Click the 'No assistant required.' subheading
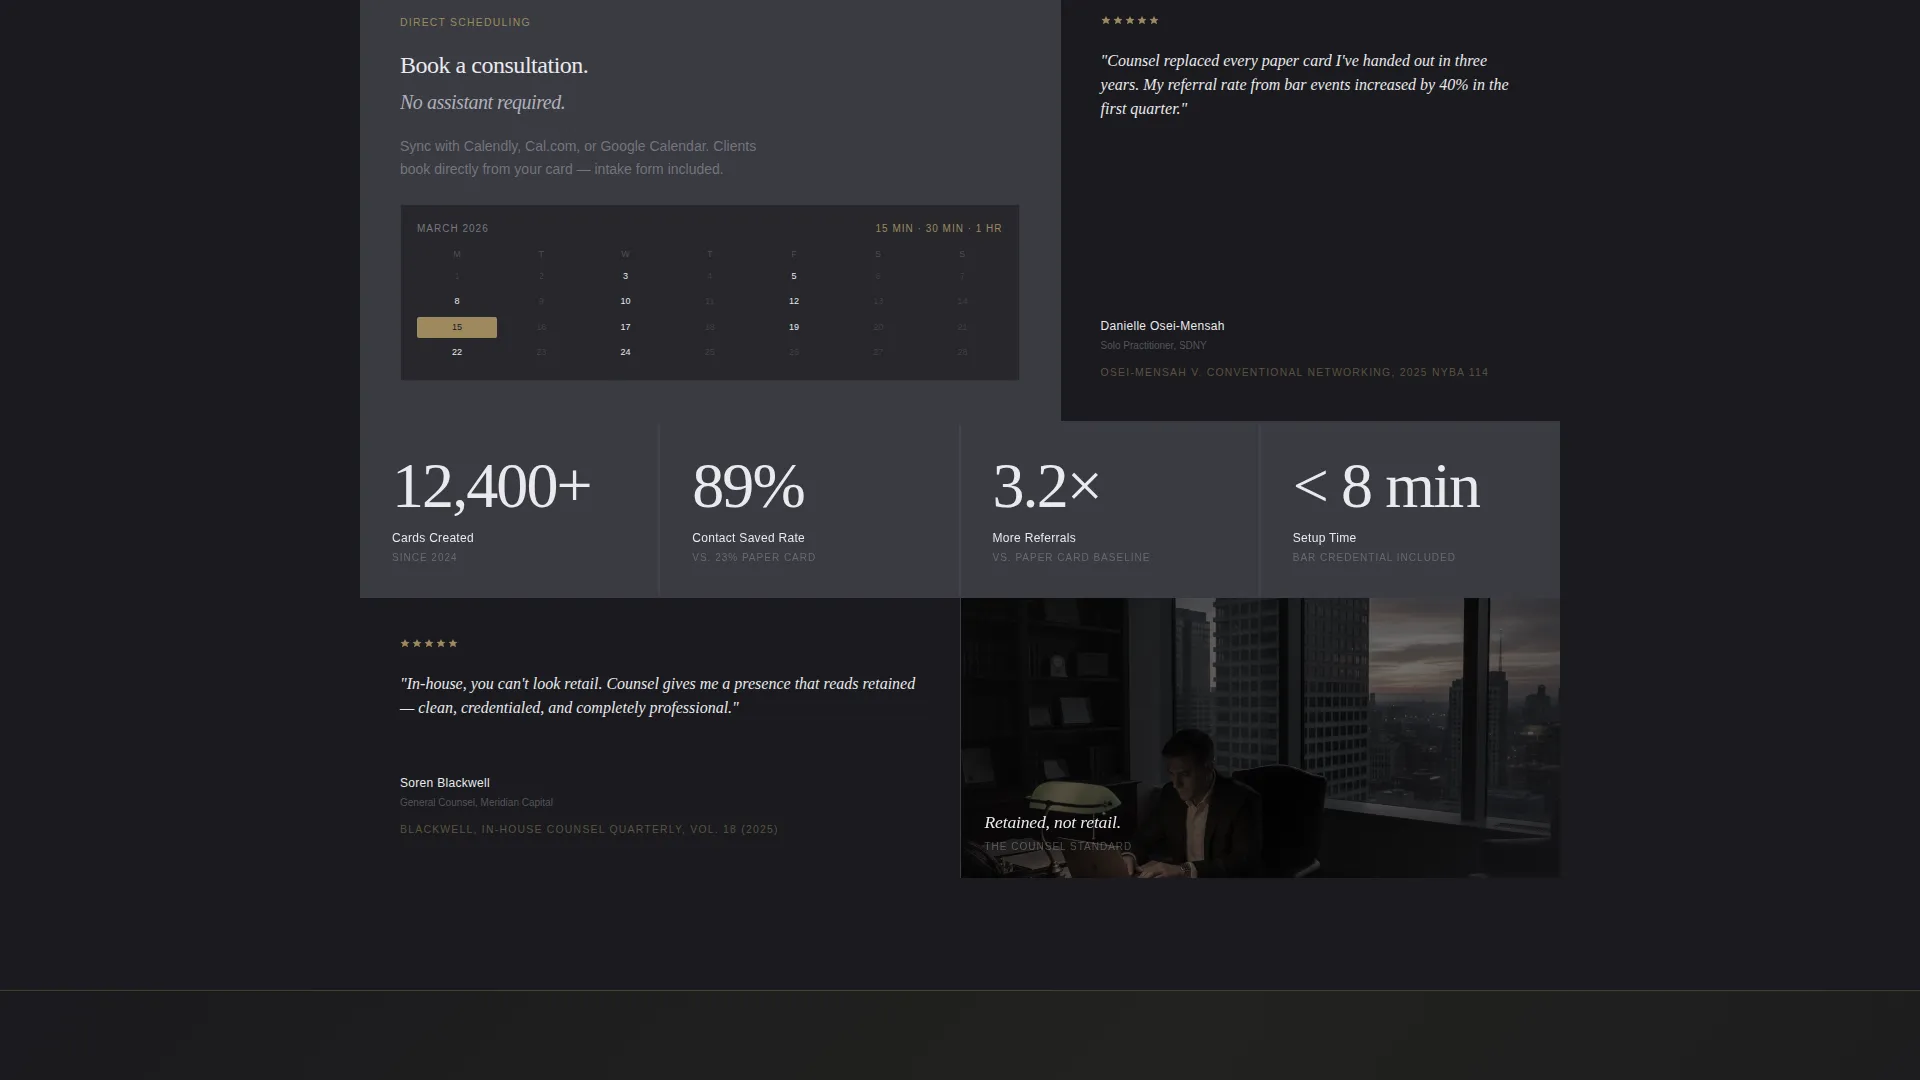Screen dimensions: 1920x1080 483,103
